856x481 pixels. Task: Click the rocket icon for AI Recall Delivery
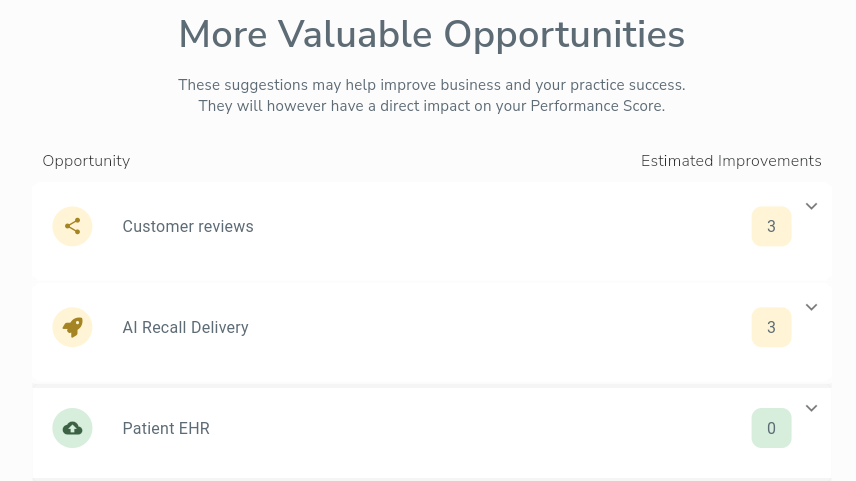[x=72, y=327]
